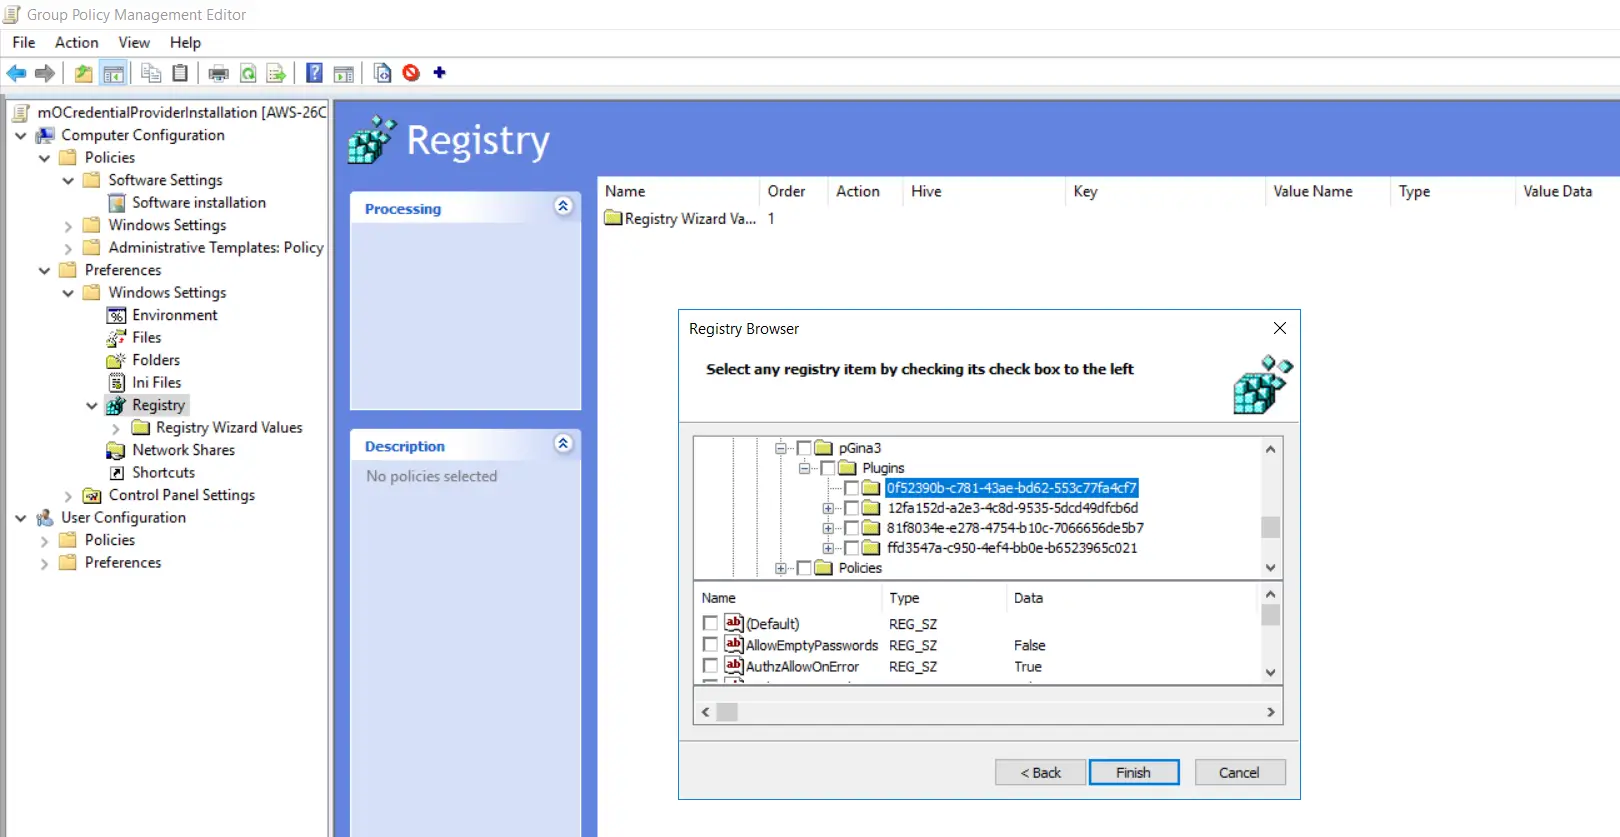This screenshot has height=837, width=1620.
Task: Check the ffd3547a-c950 key checkbox
Action: 851,548
